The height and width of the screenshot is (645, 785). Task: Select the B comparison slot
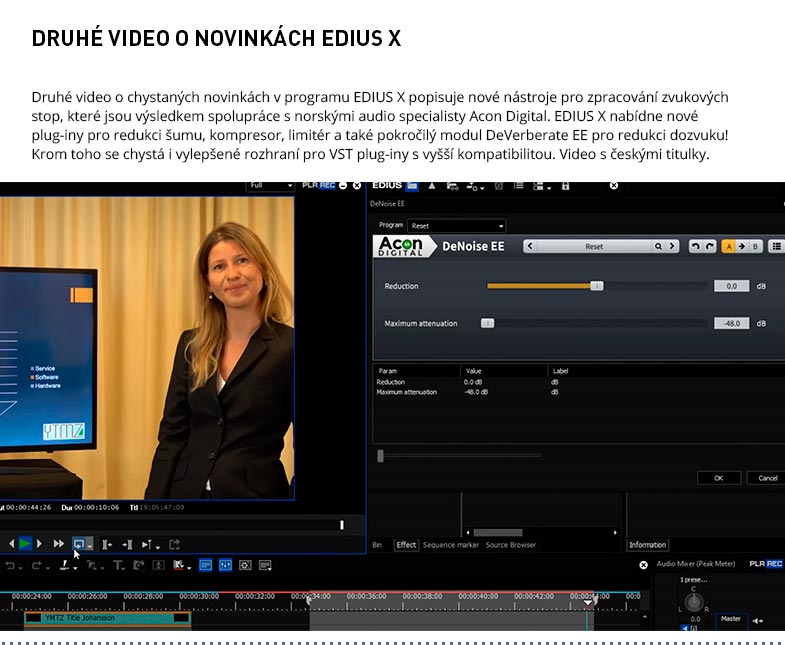click(755, 246)
